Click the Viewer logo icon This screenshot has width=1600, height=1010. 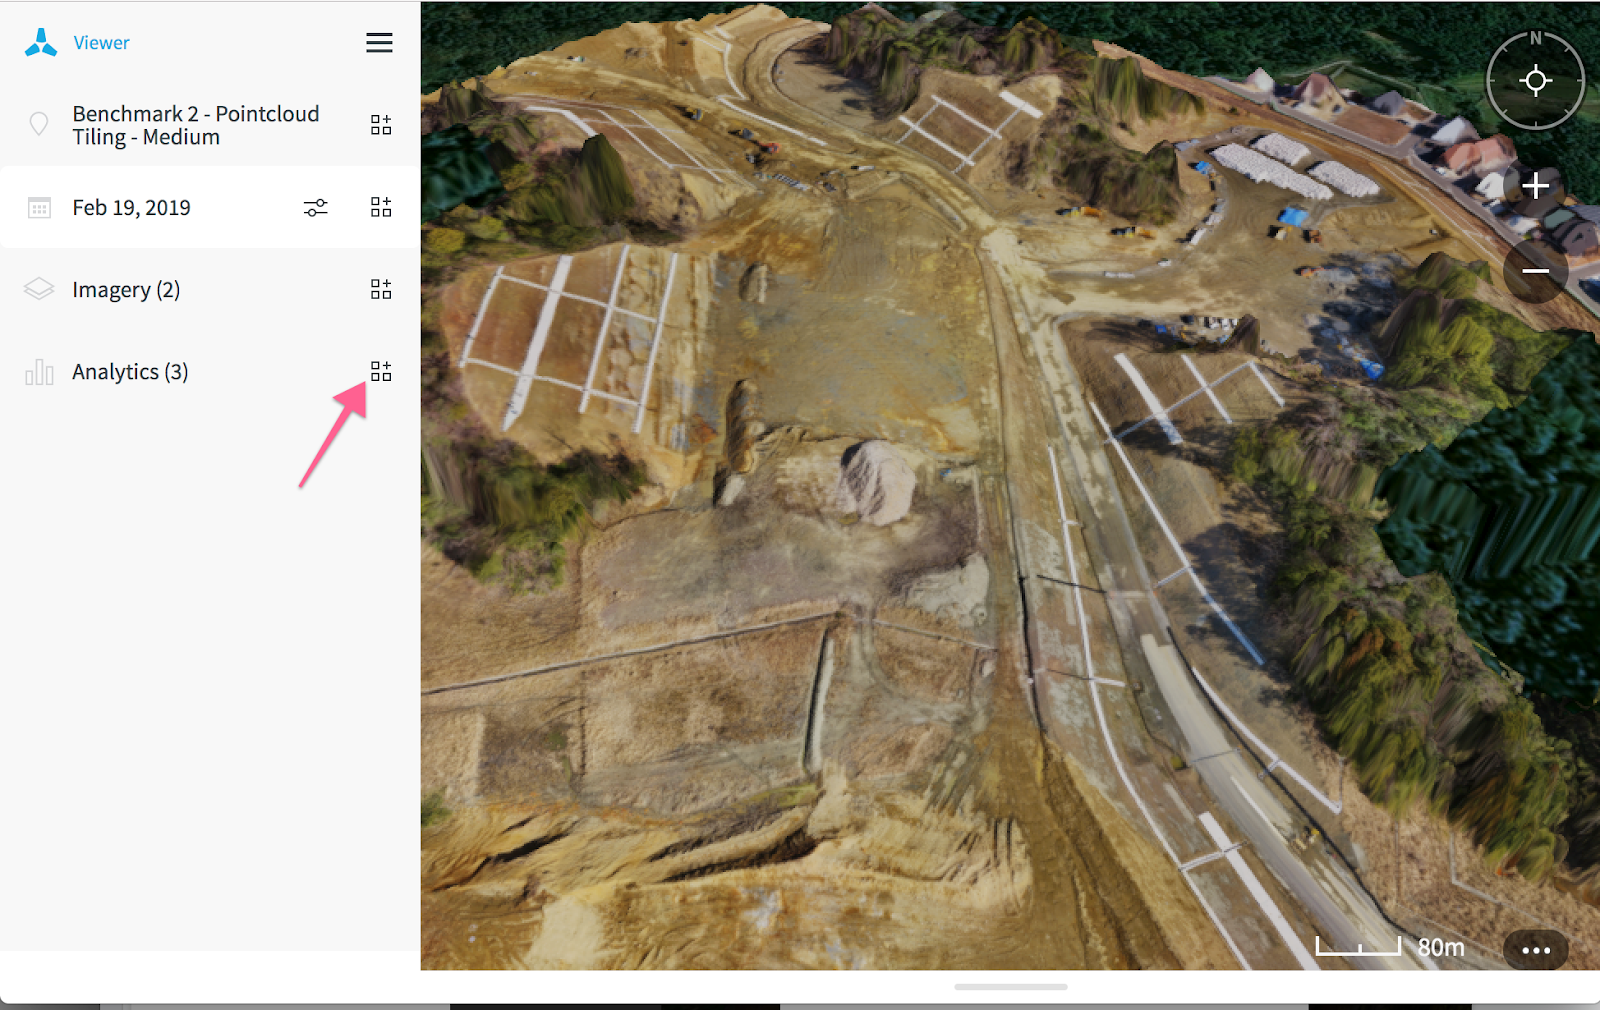pos(41,42)
